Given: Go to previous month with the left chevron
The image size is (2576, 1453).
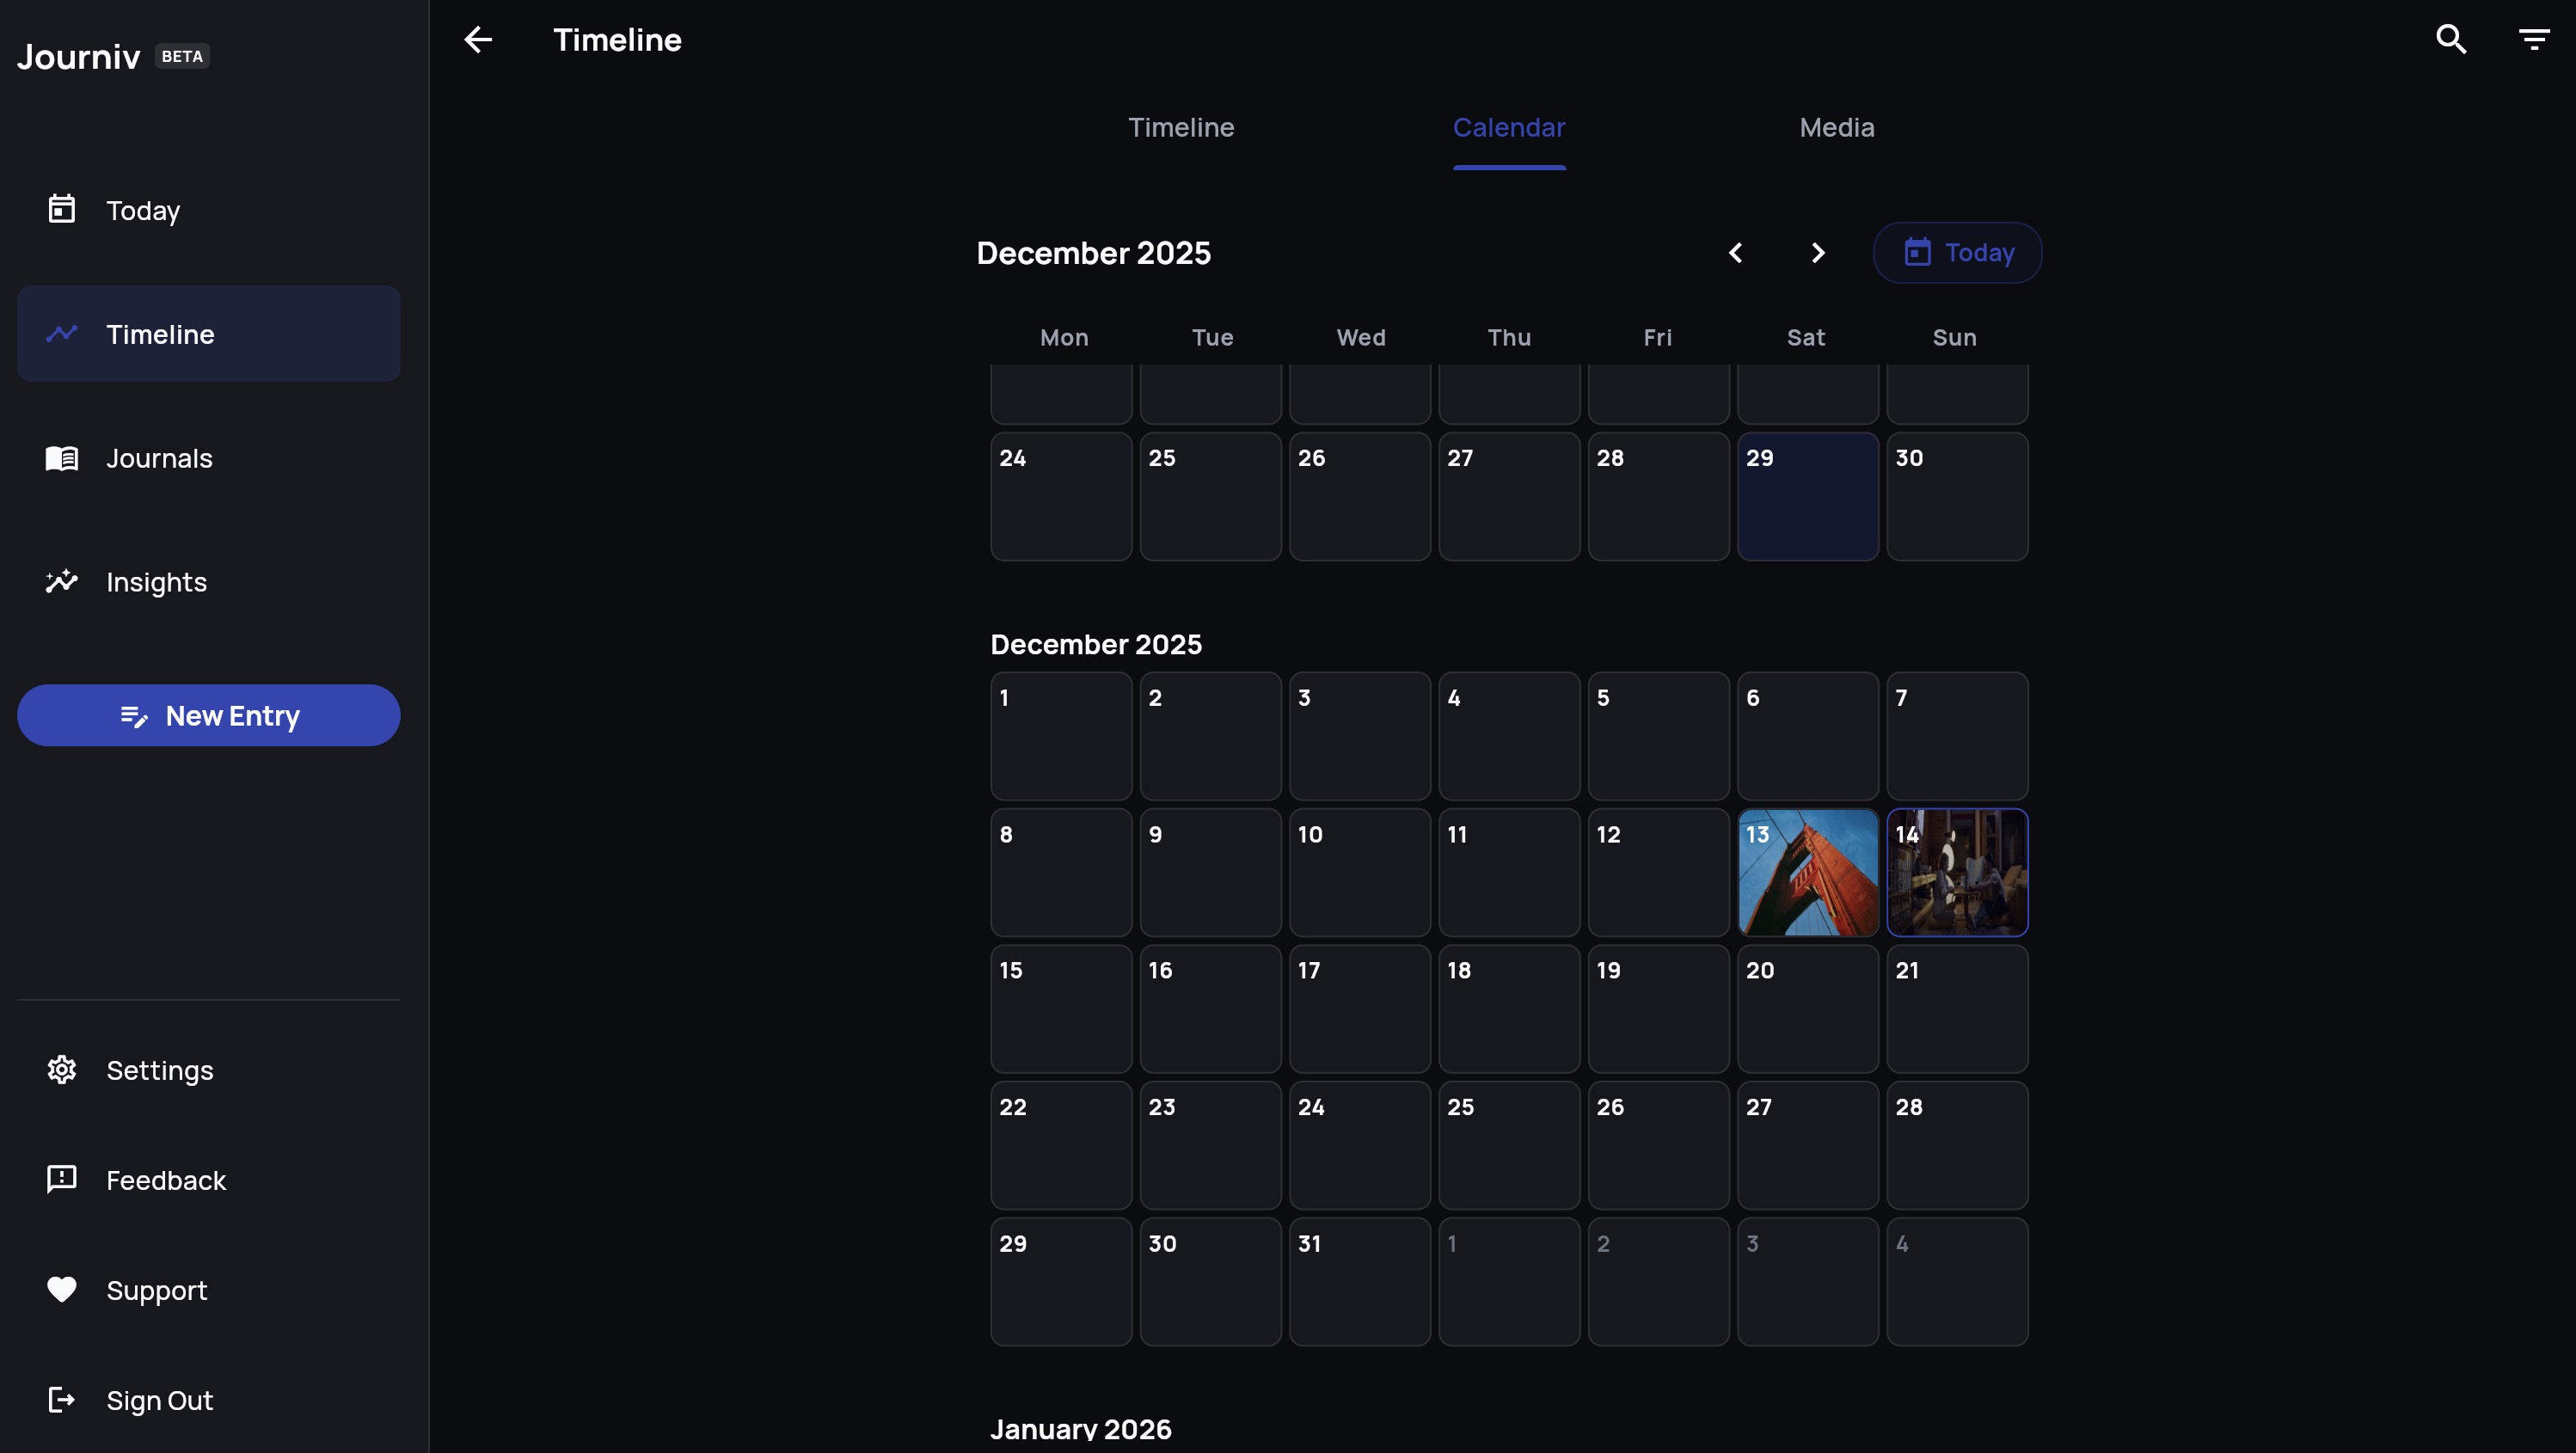Looking at the screenshot, I should 1736,252.
